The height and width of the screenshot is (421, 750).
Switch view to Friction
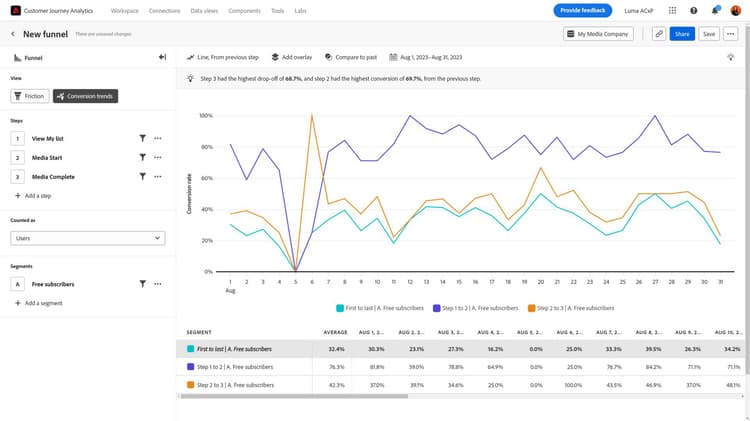(x=30, y=96)
